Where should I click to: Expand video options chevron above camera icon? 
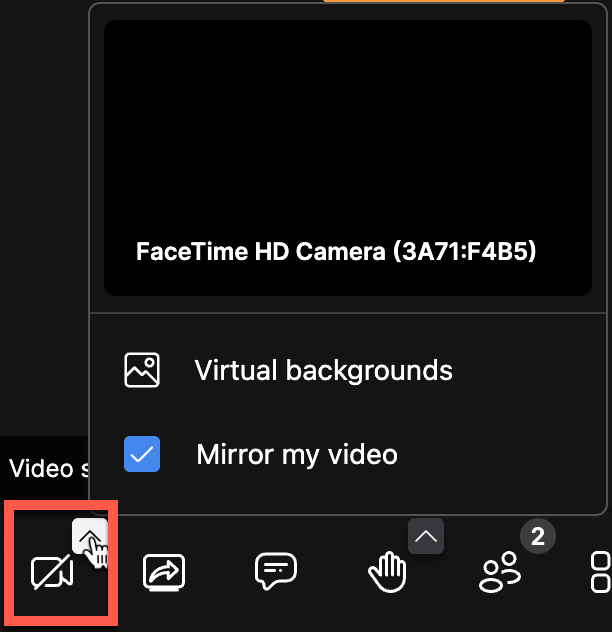90,536
